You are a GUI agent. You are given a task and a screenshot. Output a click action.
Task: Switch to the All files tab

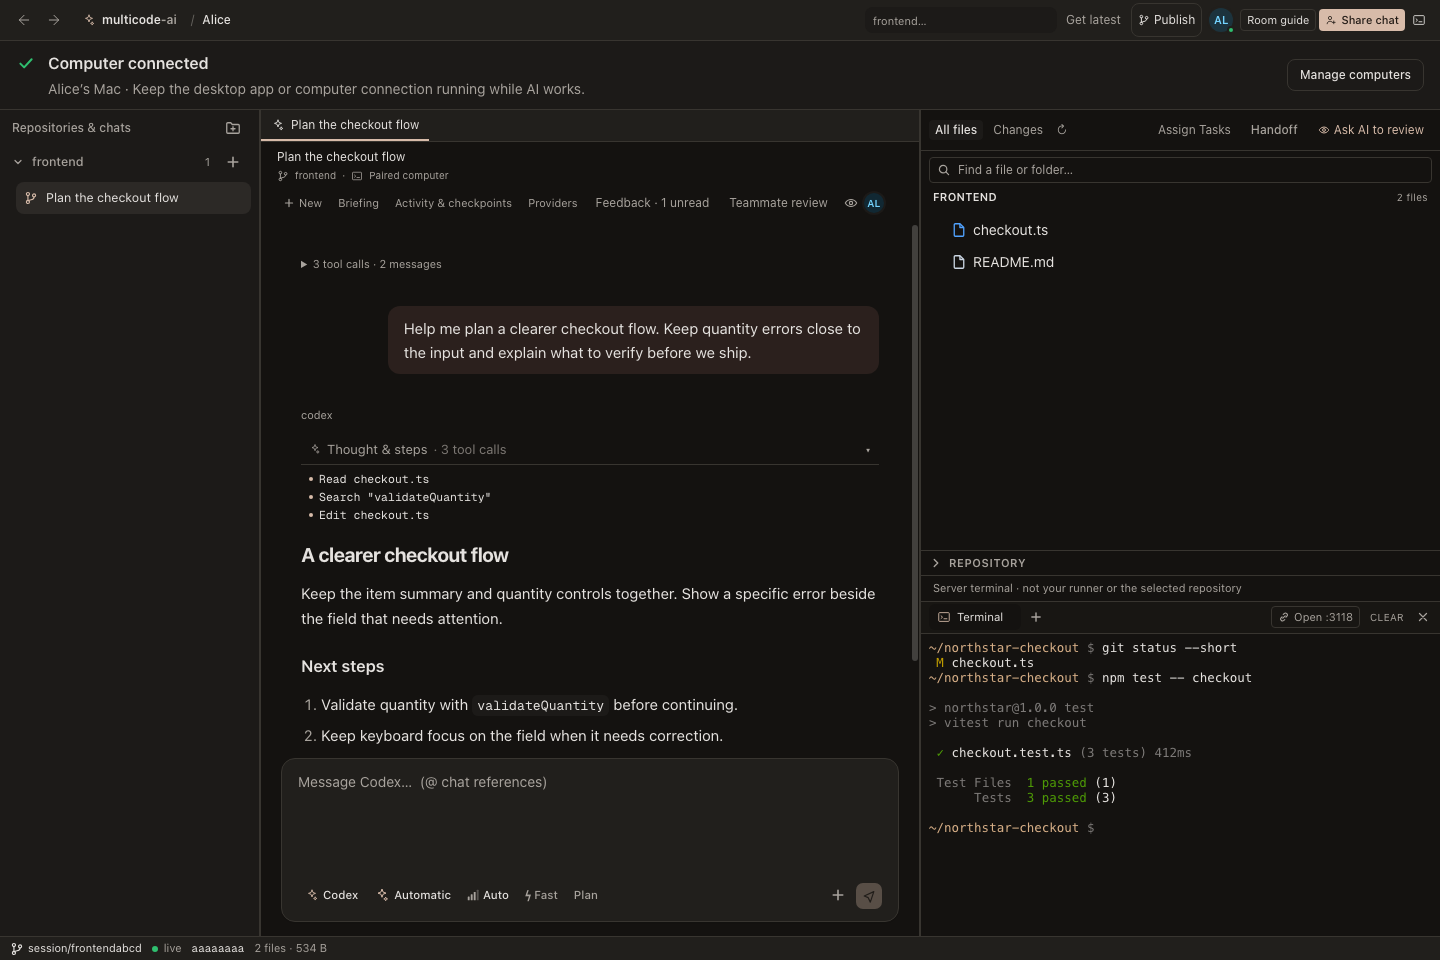(956, 130)
